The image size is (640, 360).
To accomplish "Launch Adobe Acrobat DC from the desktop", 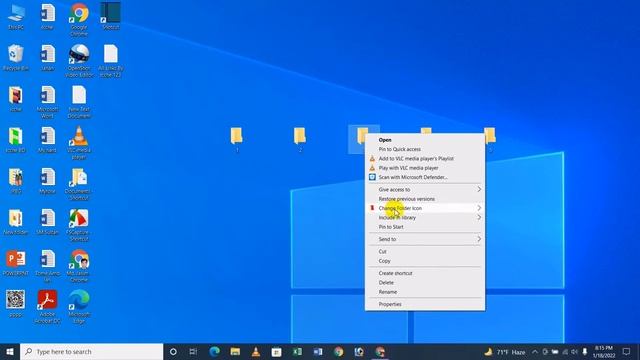I will pyautogui.click(x=47, y=306).
